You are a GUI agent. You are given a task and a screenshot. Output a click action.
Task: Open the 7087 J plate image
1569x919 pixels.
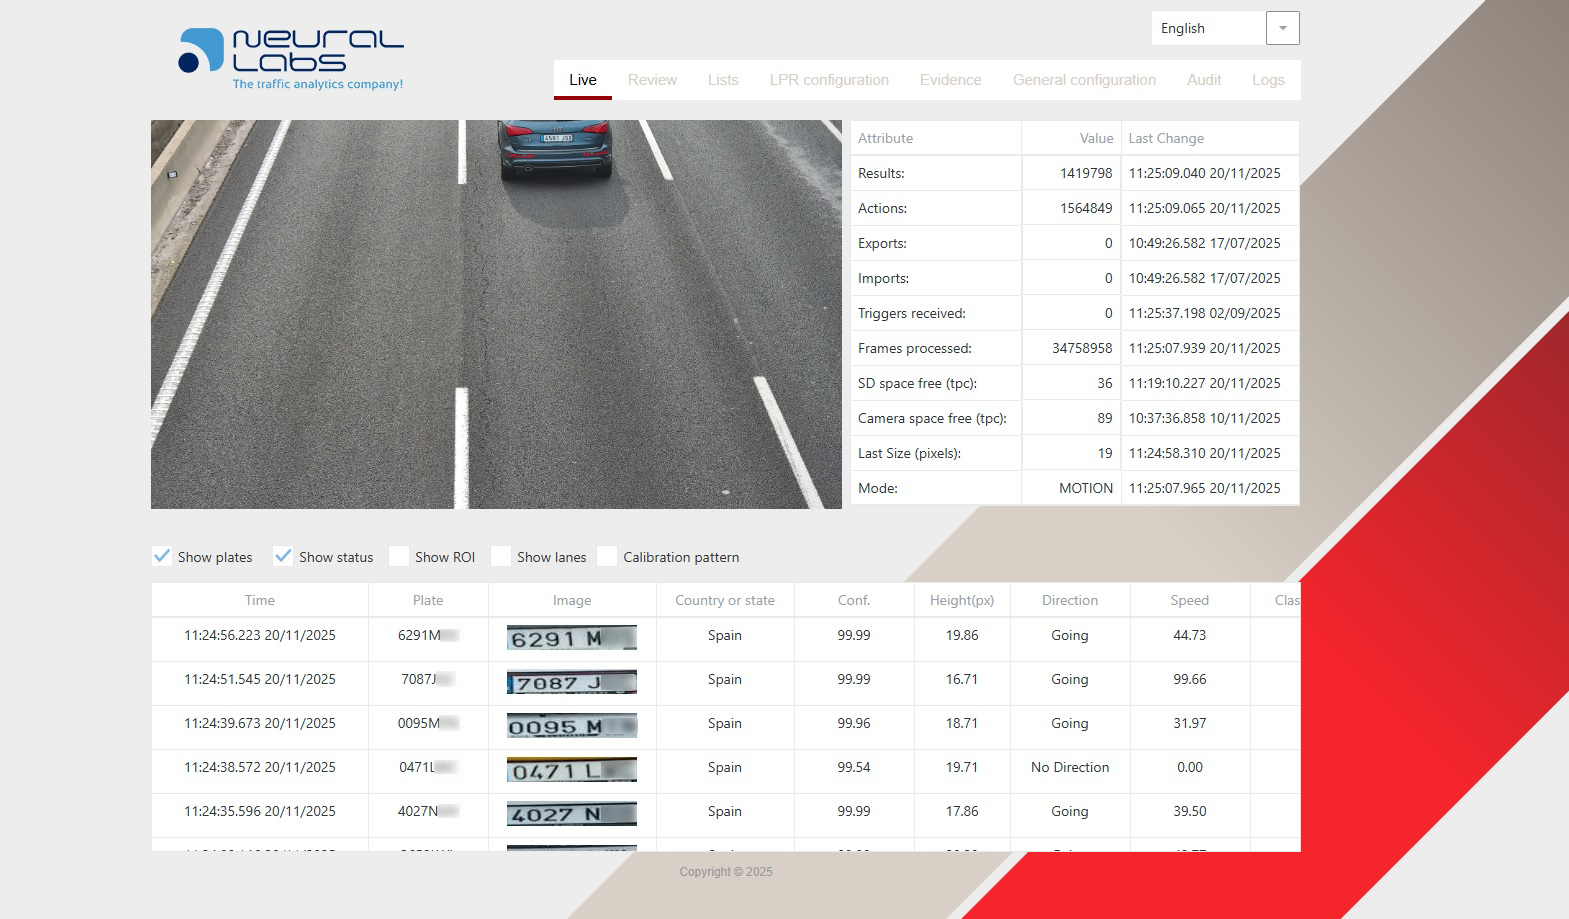(571, 681)
